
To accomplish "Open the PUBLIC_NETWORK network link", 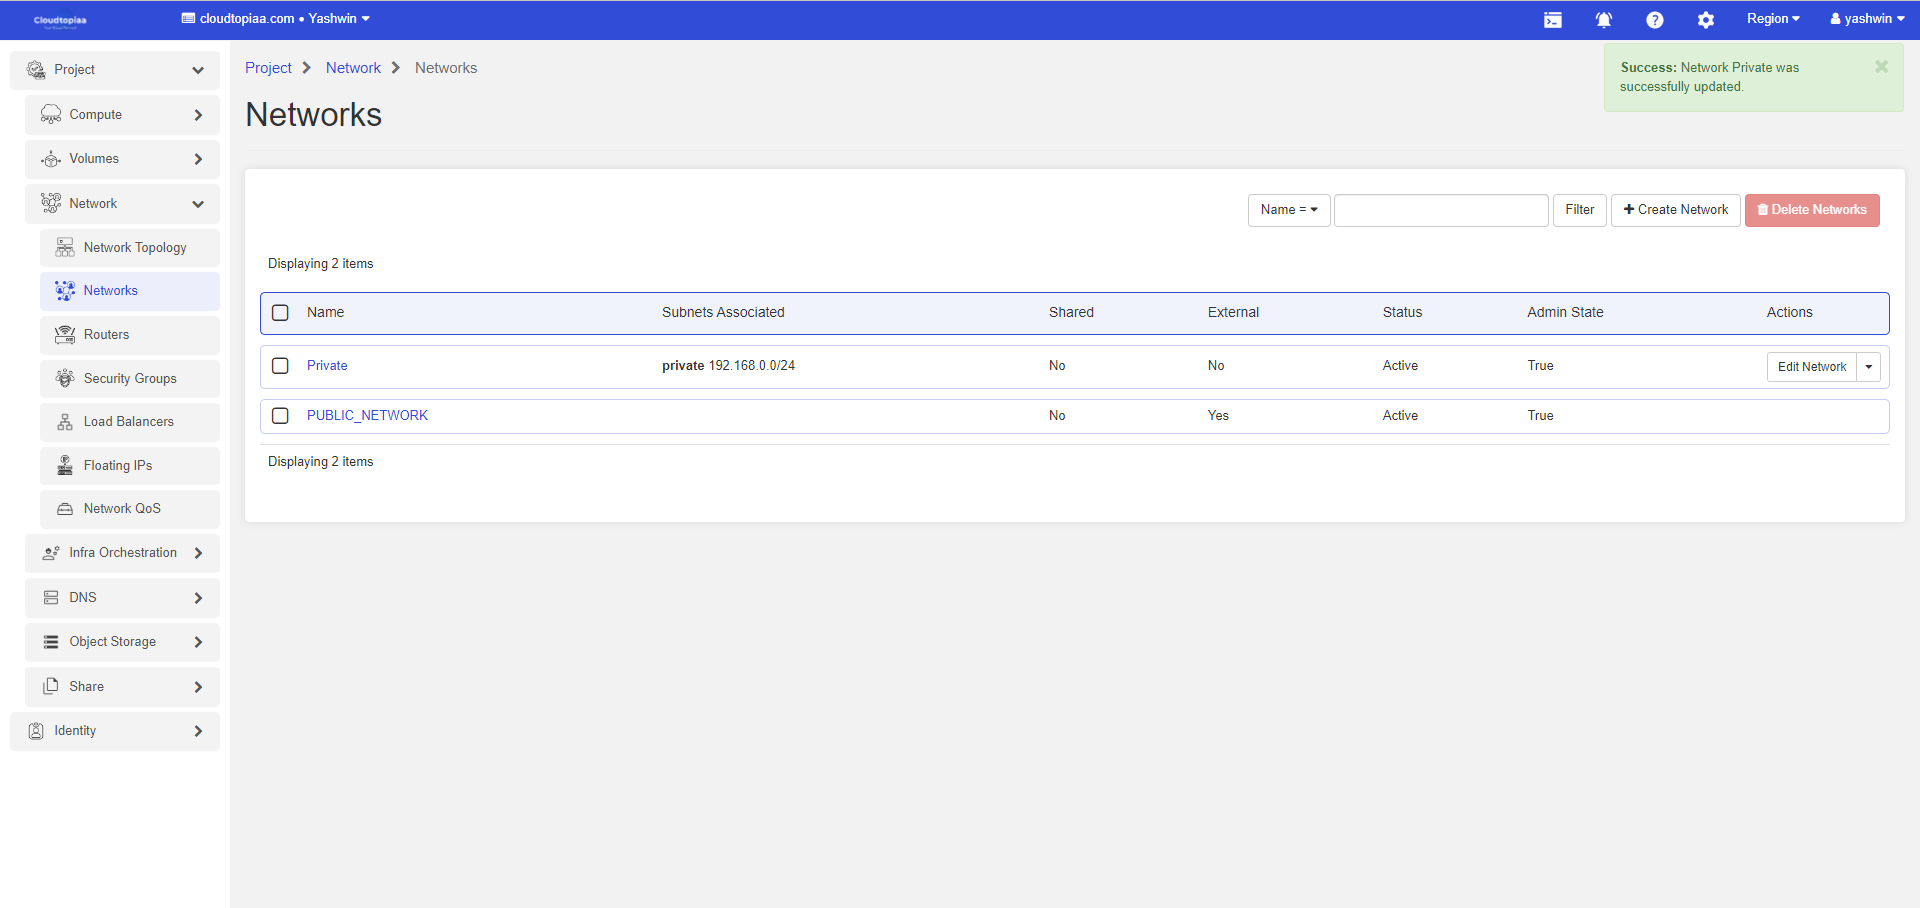I will [x=367, y=416].
